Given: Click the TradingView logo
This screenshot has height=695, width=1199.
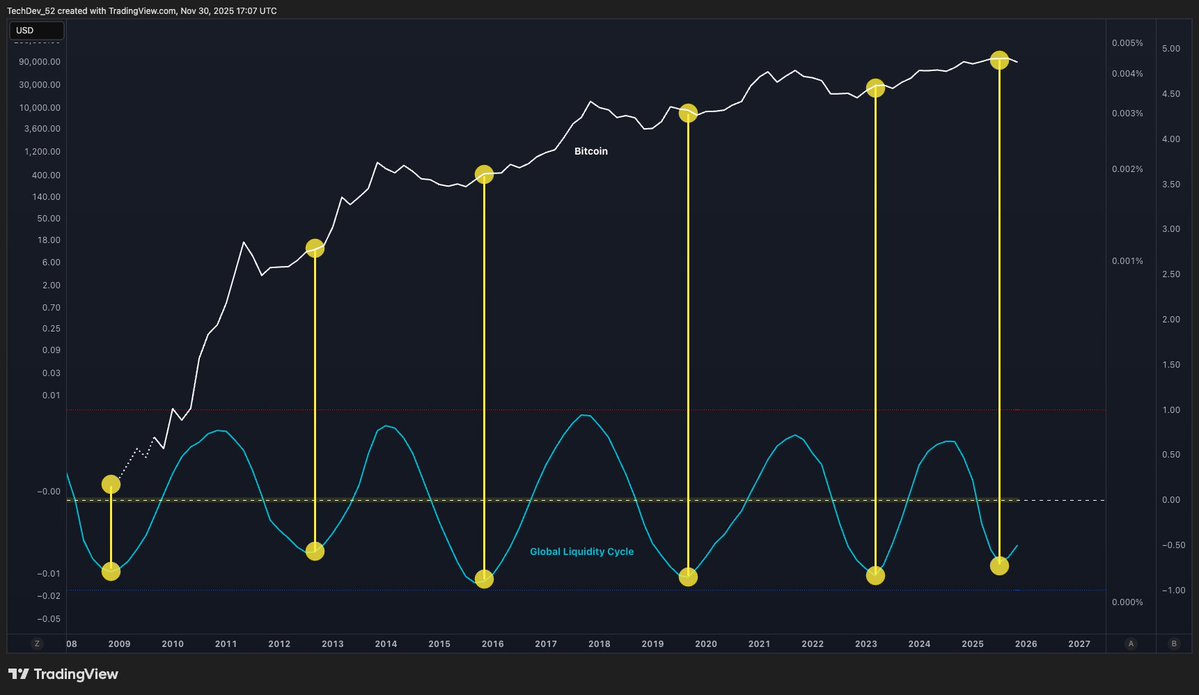Looking at the screenshot, I should point(18,673).
